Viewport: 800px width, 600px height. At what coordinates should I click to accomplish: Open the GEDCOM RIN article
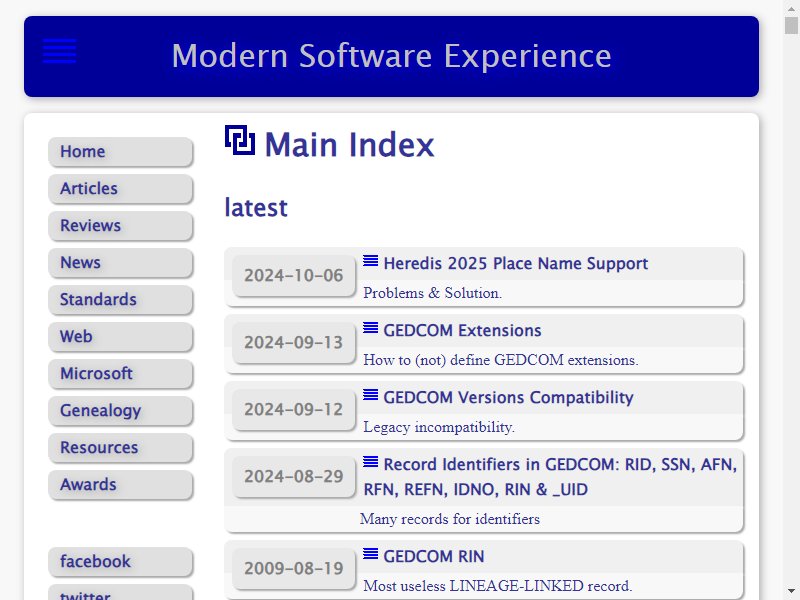point(434,556)
